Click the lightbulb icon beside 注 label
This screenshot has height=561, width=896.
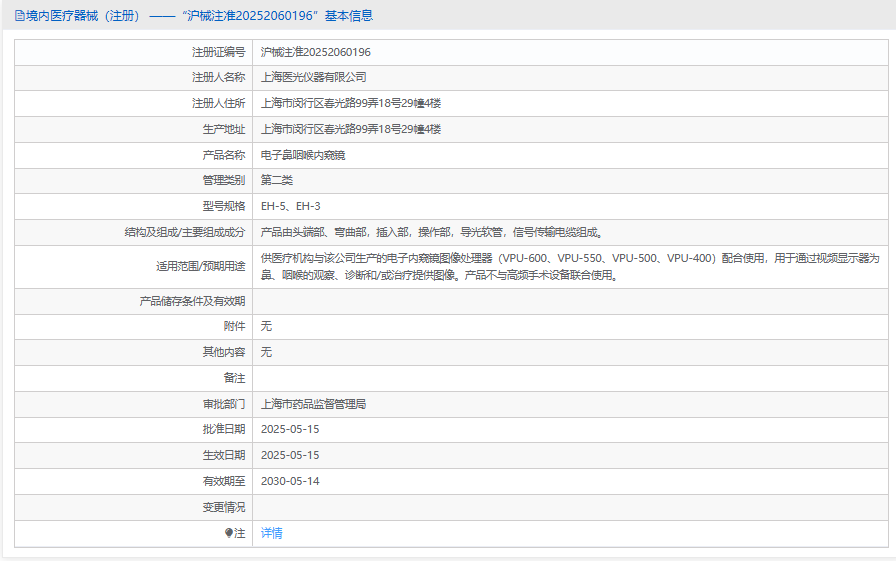[229, 533]
